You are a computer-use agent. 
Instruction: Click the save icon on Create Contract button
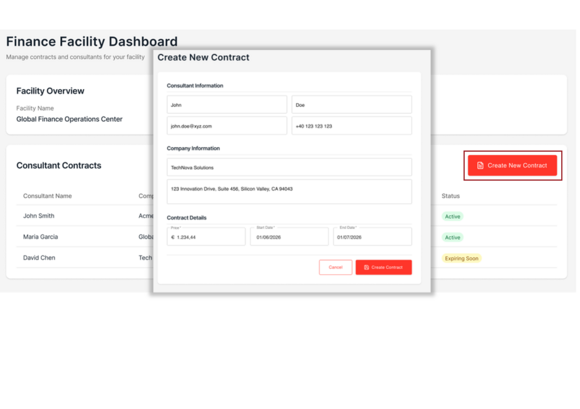point(366,267)
